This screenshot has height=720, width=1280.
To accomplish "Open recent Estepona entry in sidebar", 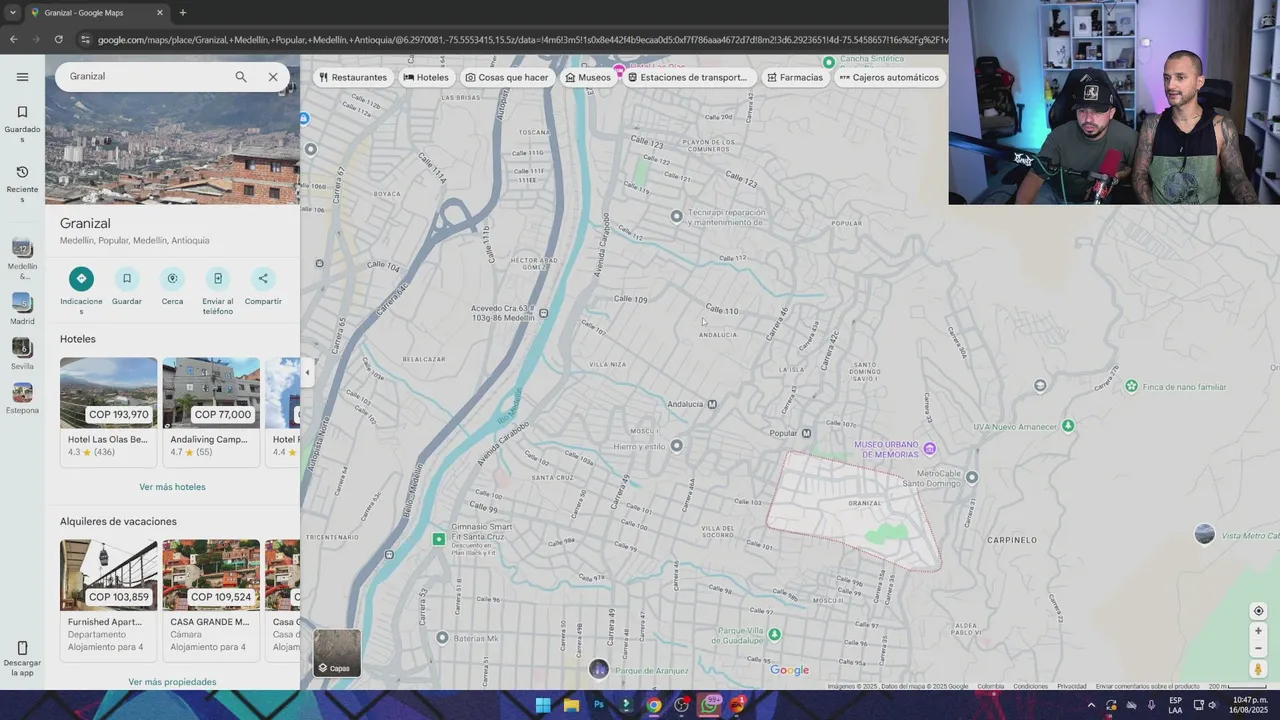I will point(22,398).
